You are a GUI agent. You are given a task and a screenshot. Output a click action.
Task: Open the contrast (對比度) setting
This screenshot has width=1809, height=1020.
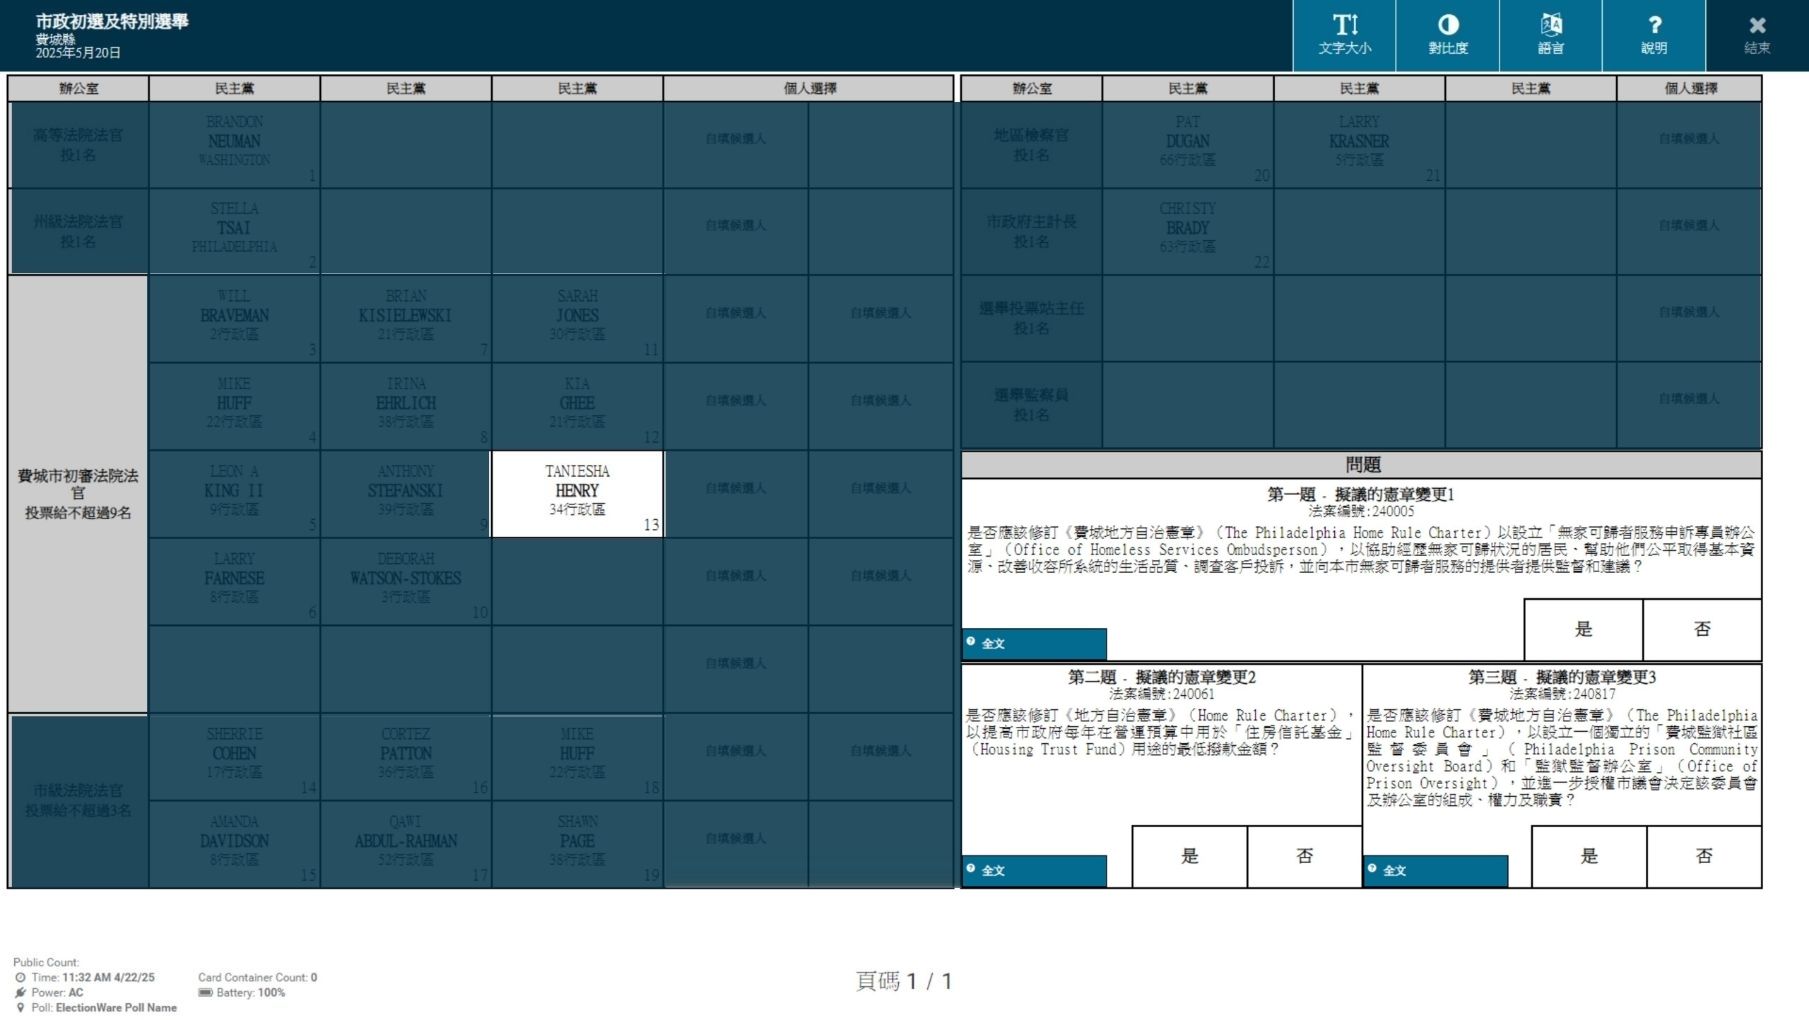(1447, 35)
